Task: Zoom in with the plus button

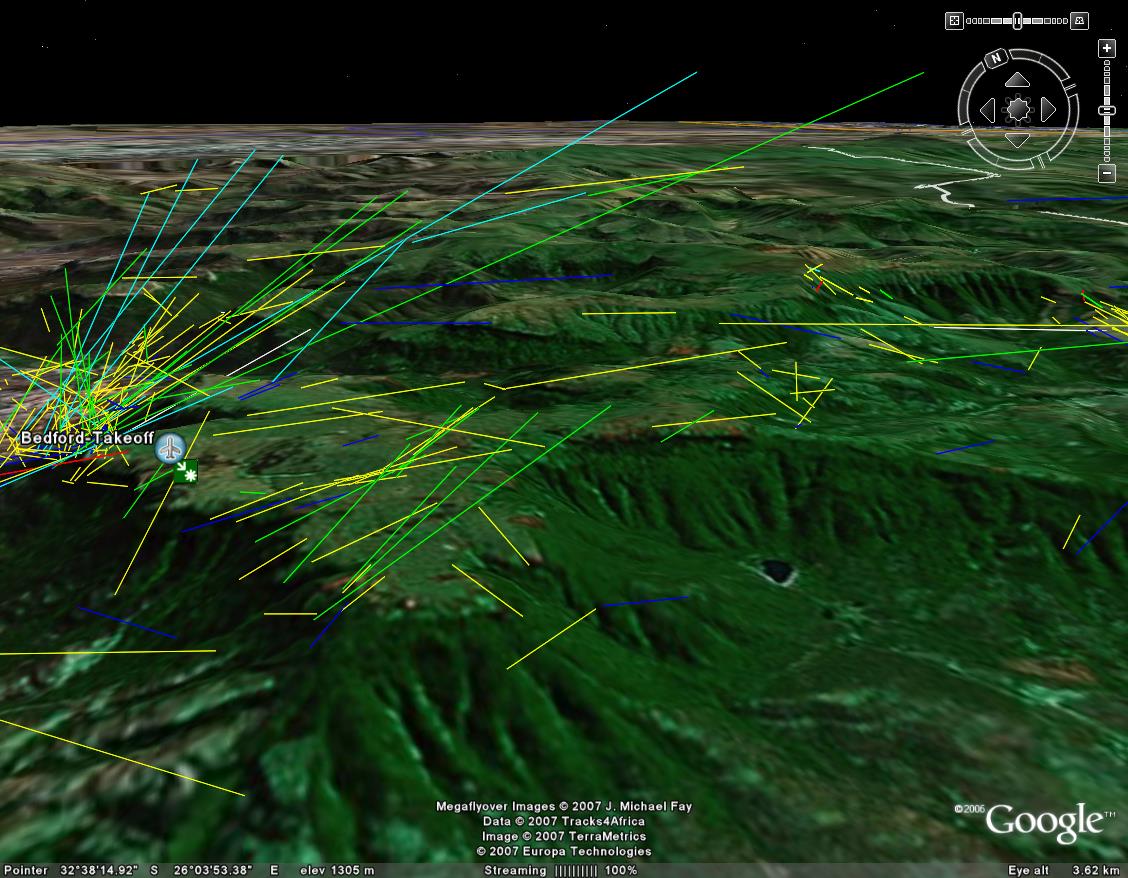Action: 1106,48
